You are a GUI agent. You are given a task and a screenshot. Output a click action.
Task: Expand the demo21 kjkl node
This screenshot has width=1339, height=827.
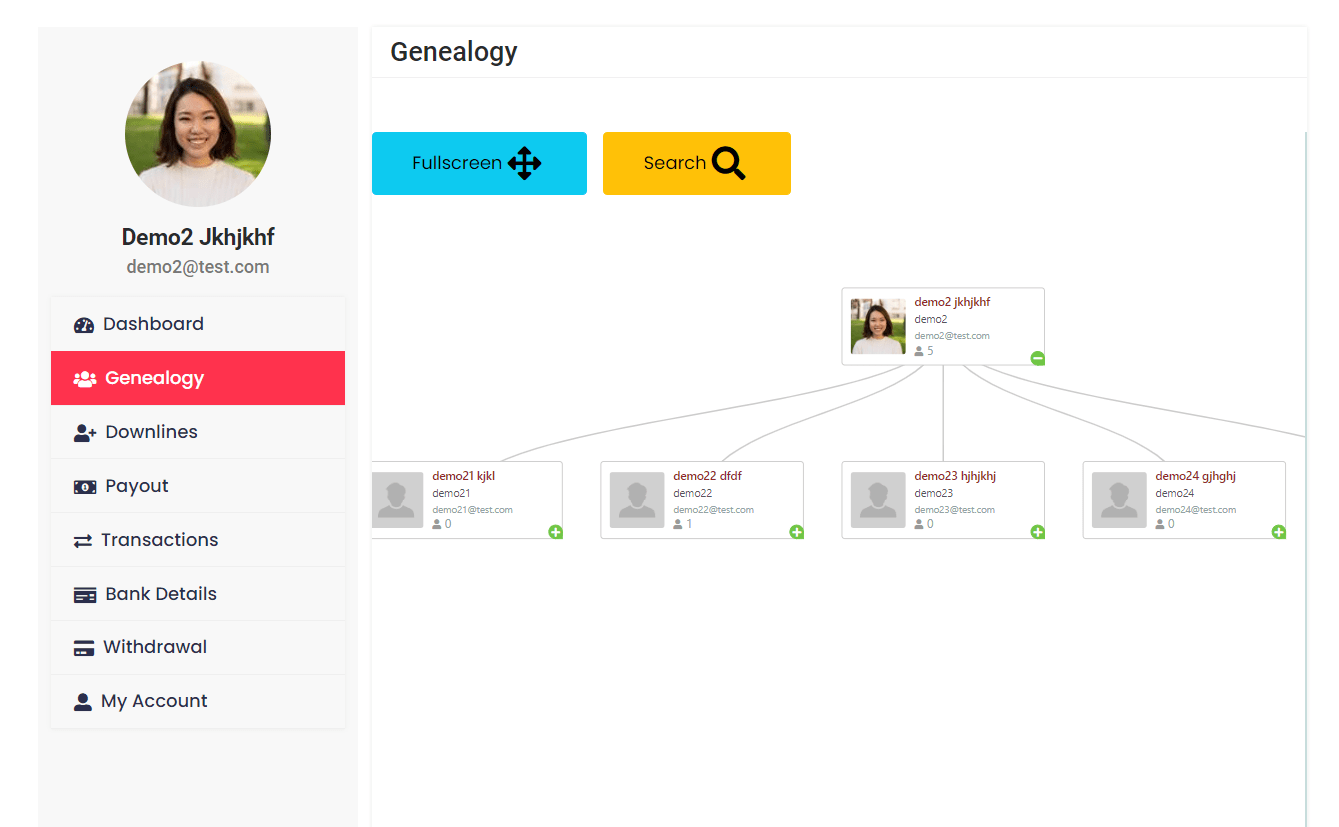(555, 533)
